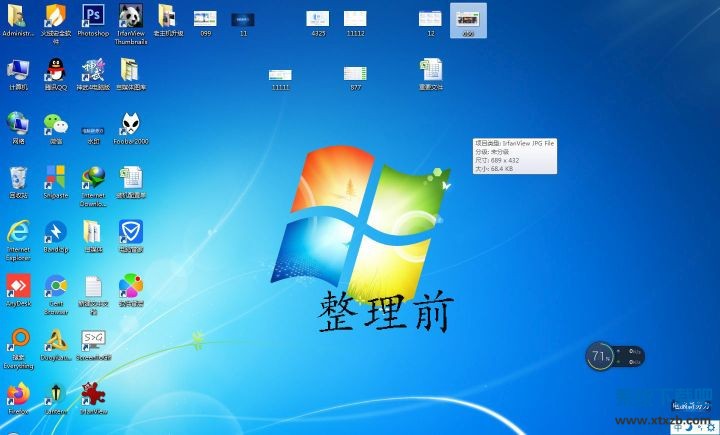The image size is (720, 435).
Task: Select image file named 11111
Action: click(x=281, y=74)
